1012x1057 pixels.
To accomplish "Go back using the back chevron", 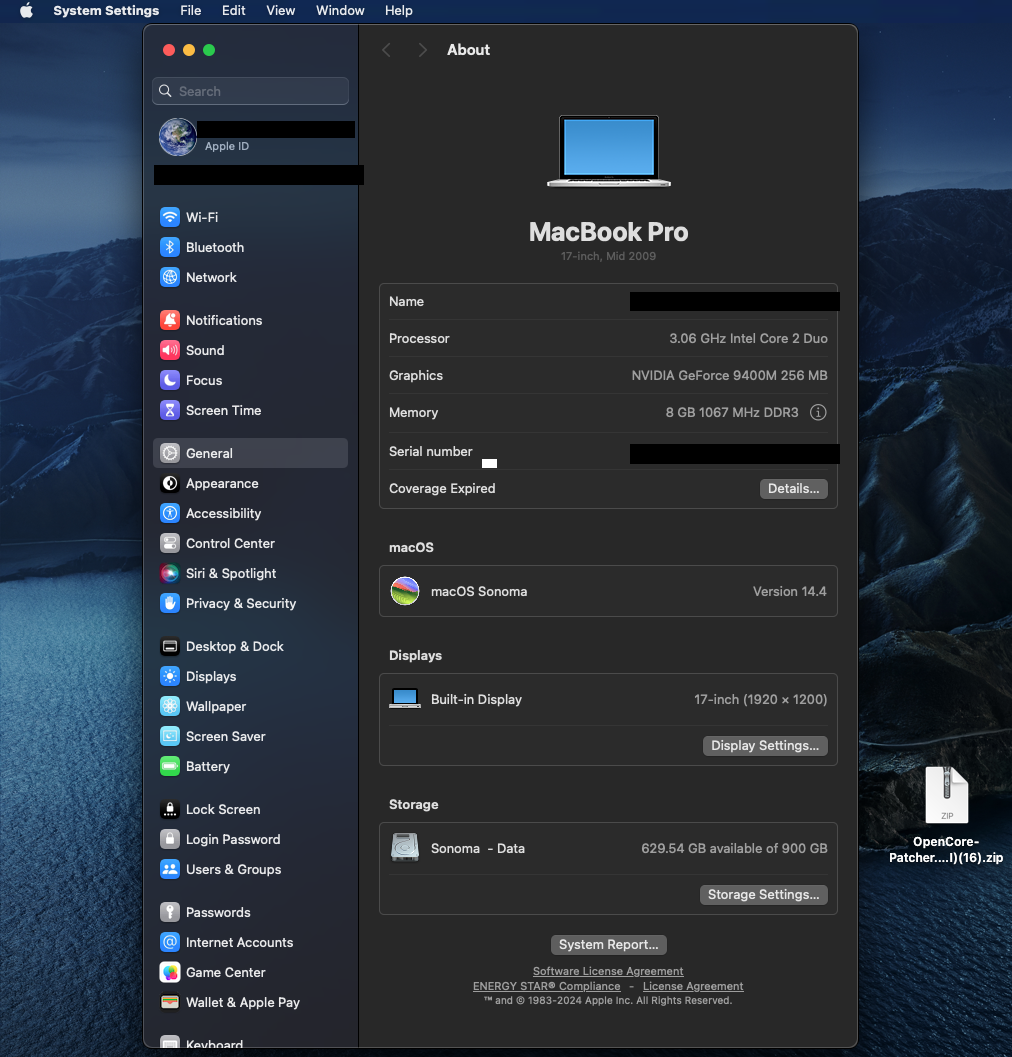I will point(387,50).
